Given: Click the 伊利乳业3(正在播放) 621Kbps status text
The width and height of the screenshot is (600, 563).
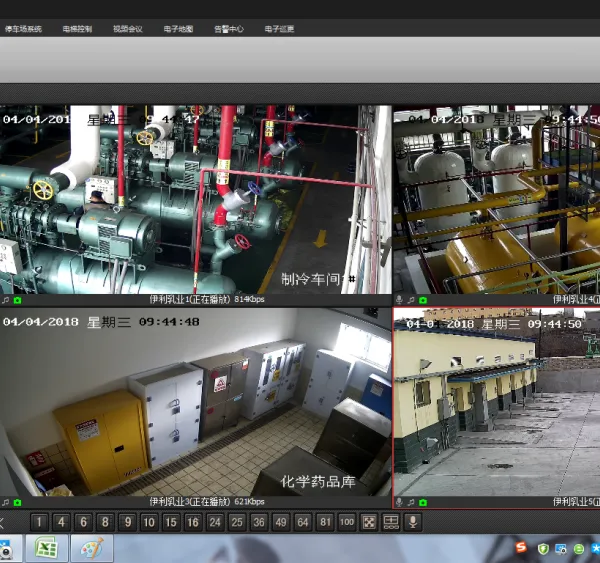Looking at the screenshot, I should coord(207,502).
